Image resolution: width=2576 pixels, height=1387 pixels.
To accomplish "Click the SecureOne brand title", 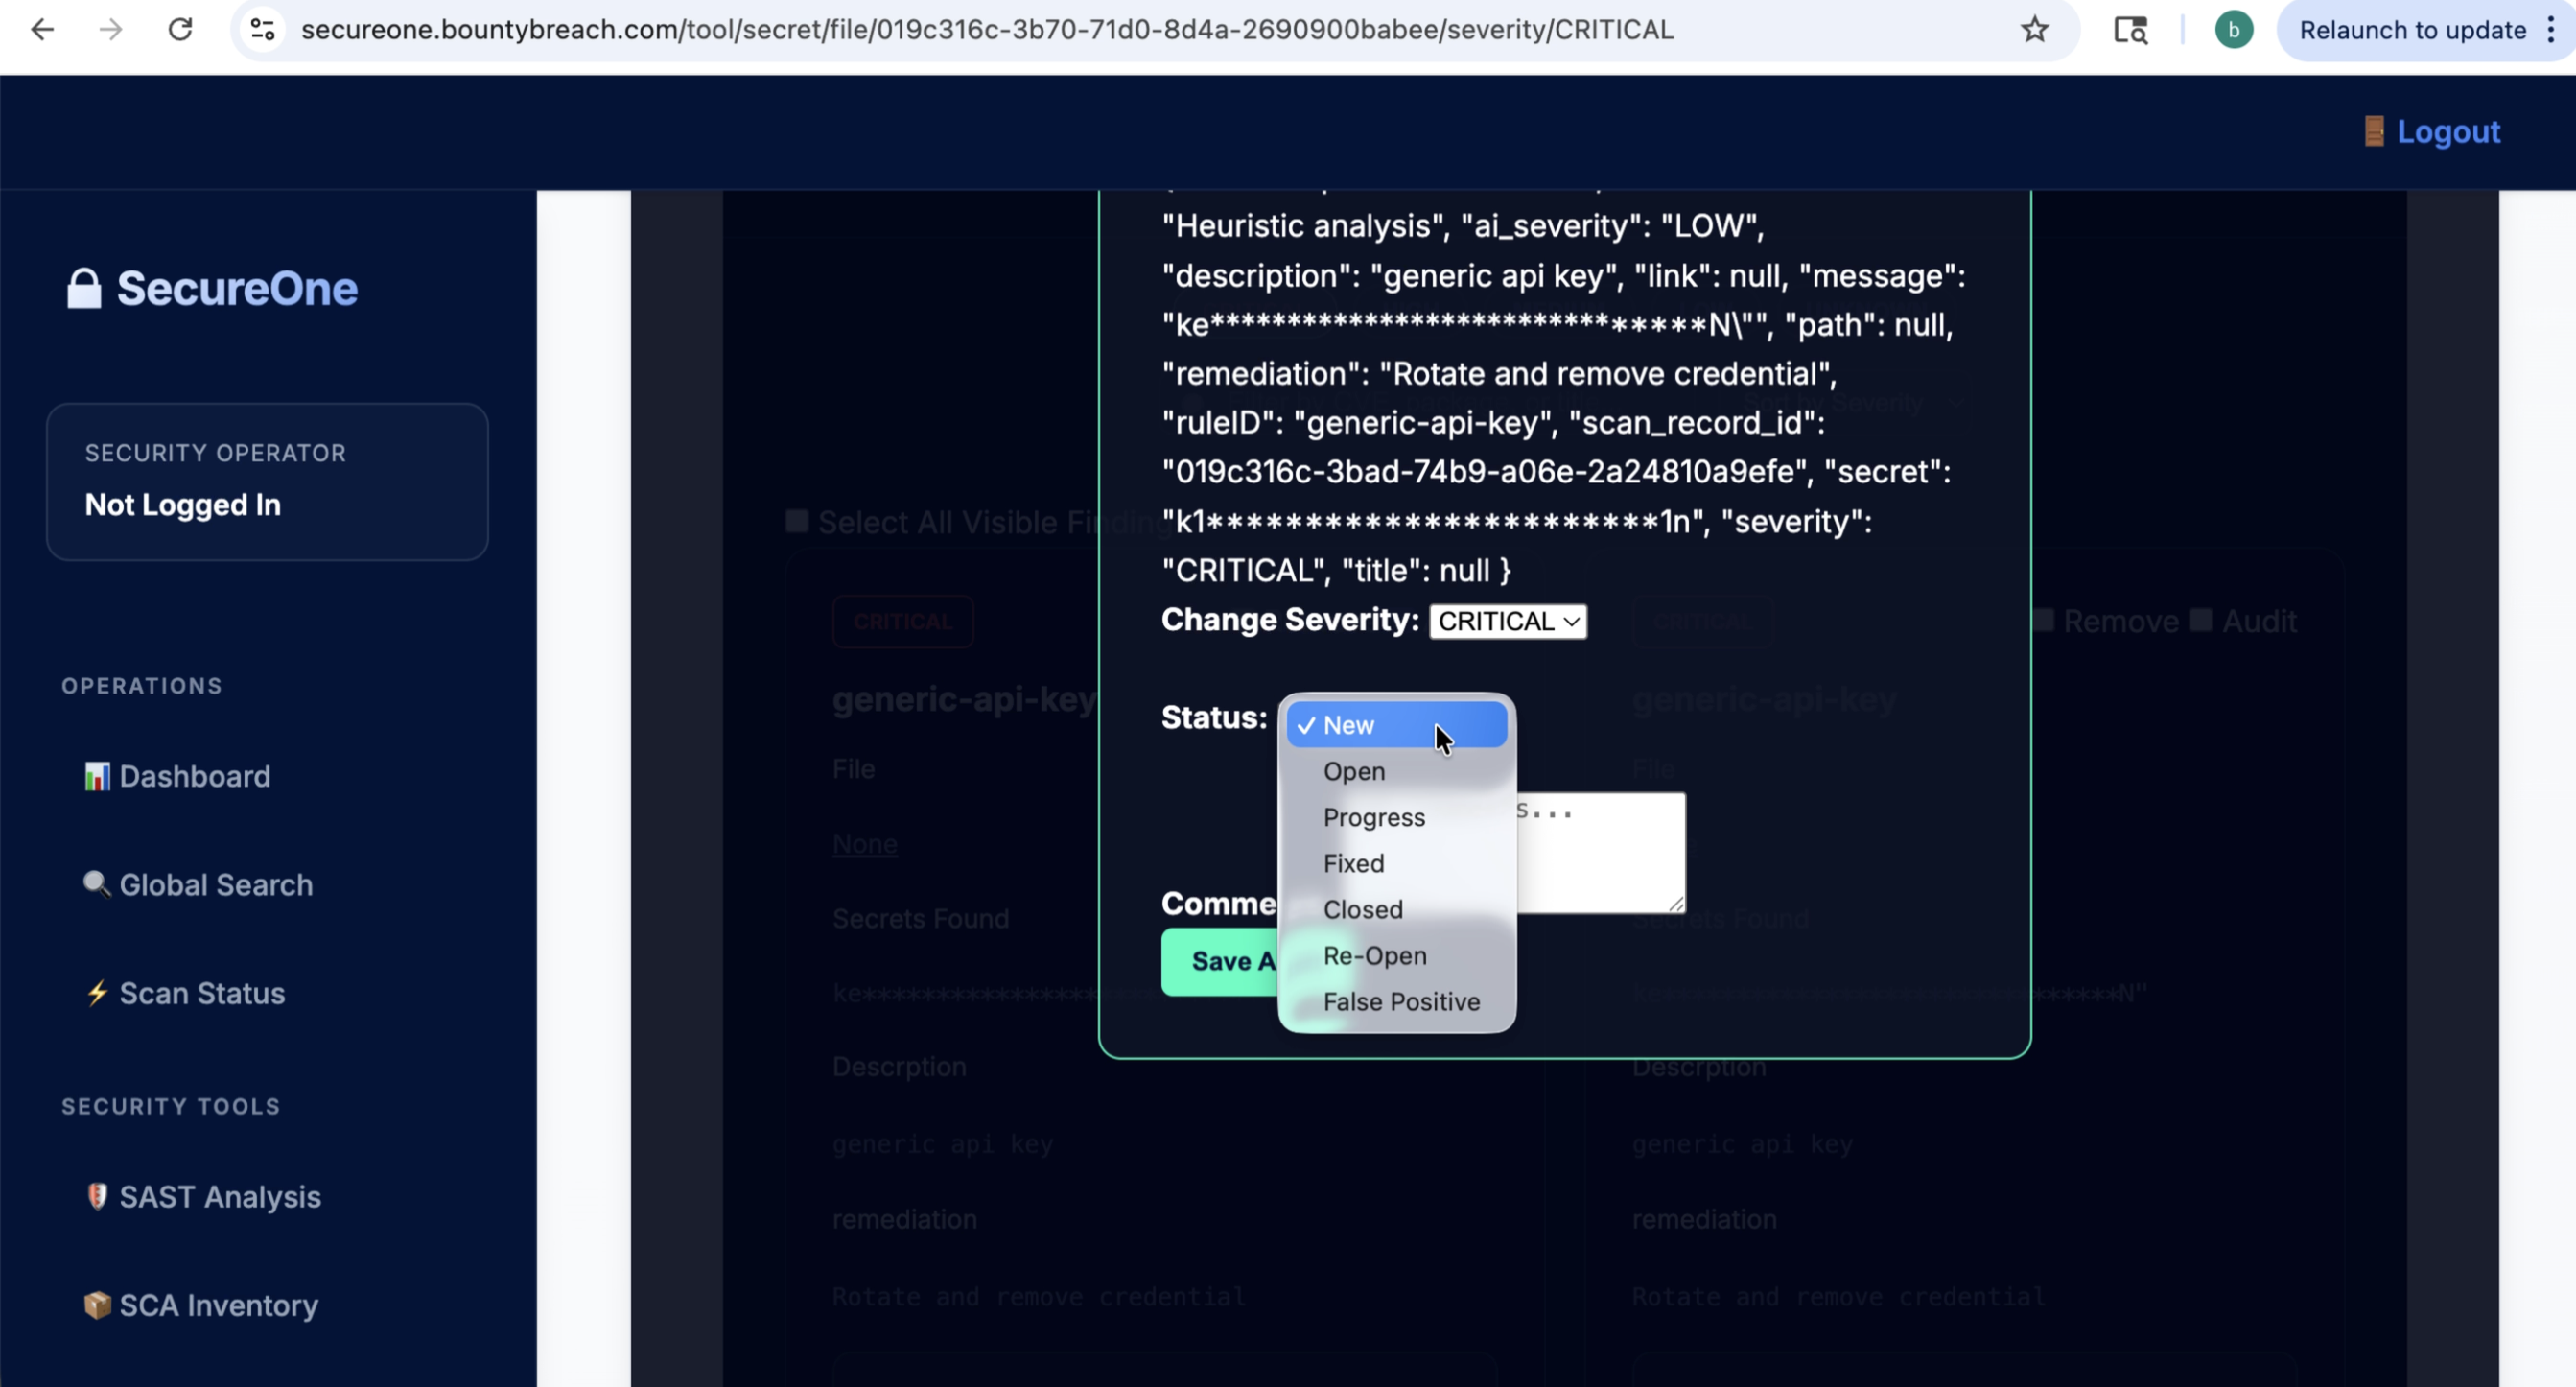I will coord(237,288).
